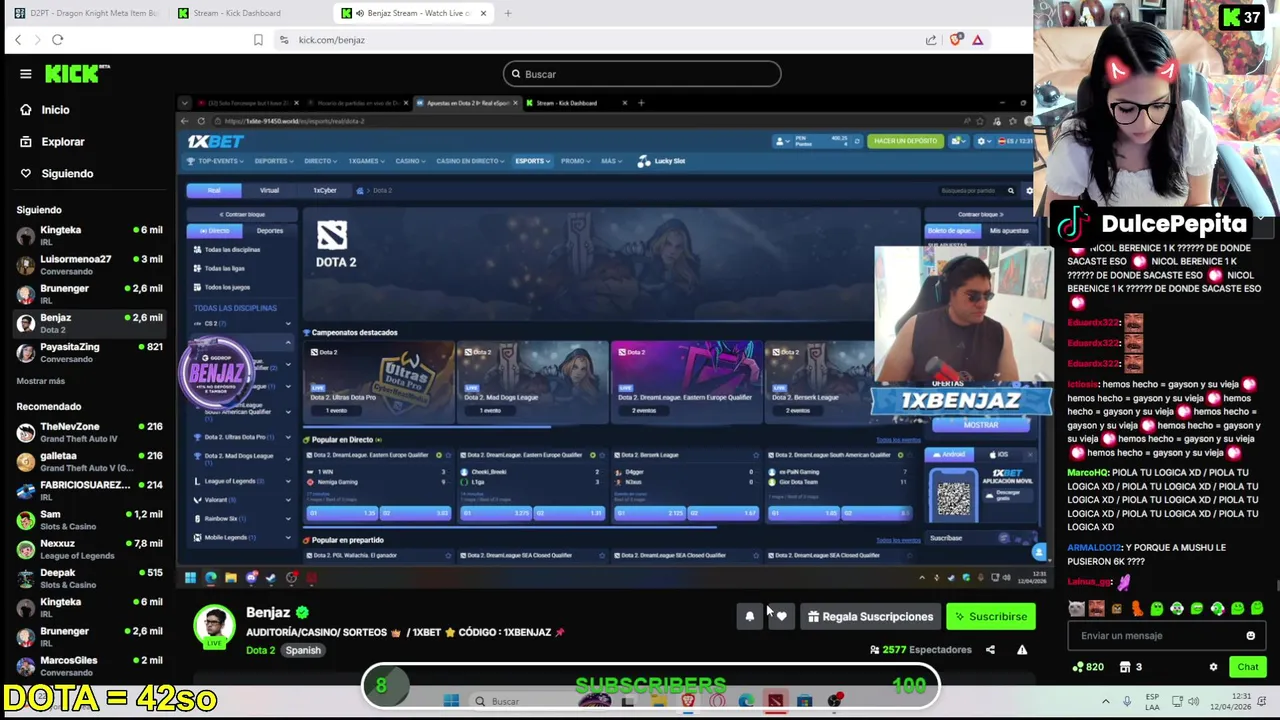Open Dota 2 category link
Screen dimensions: 1280x720
tap(260, 650)
